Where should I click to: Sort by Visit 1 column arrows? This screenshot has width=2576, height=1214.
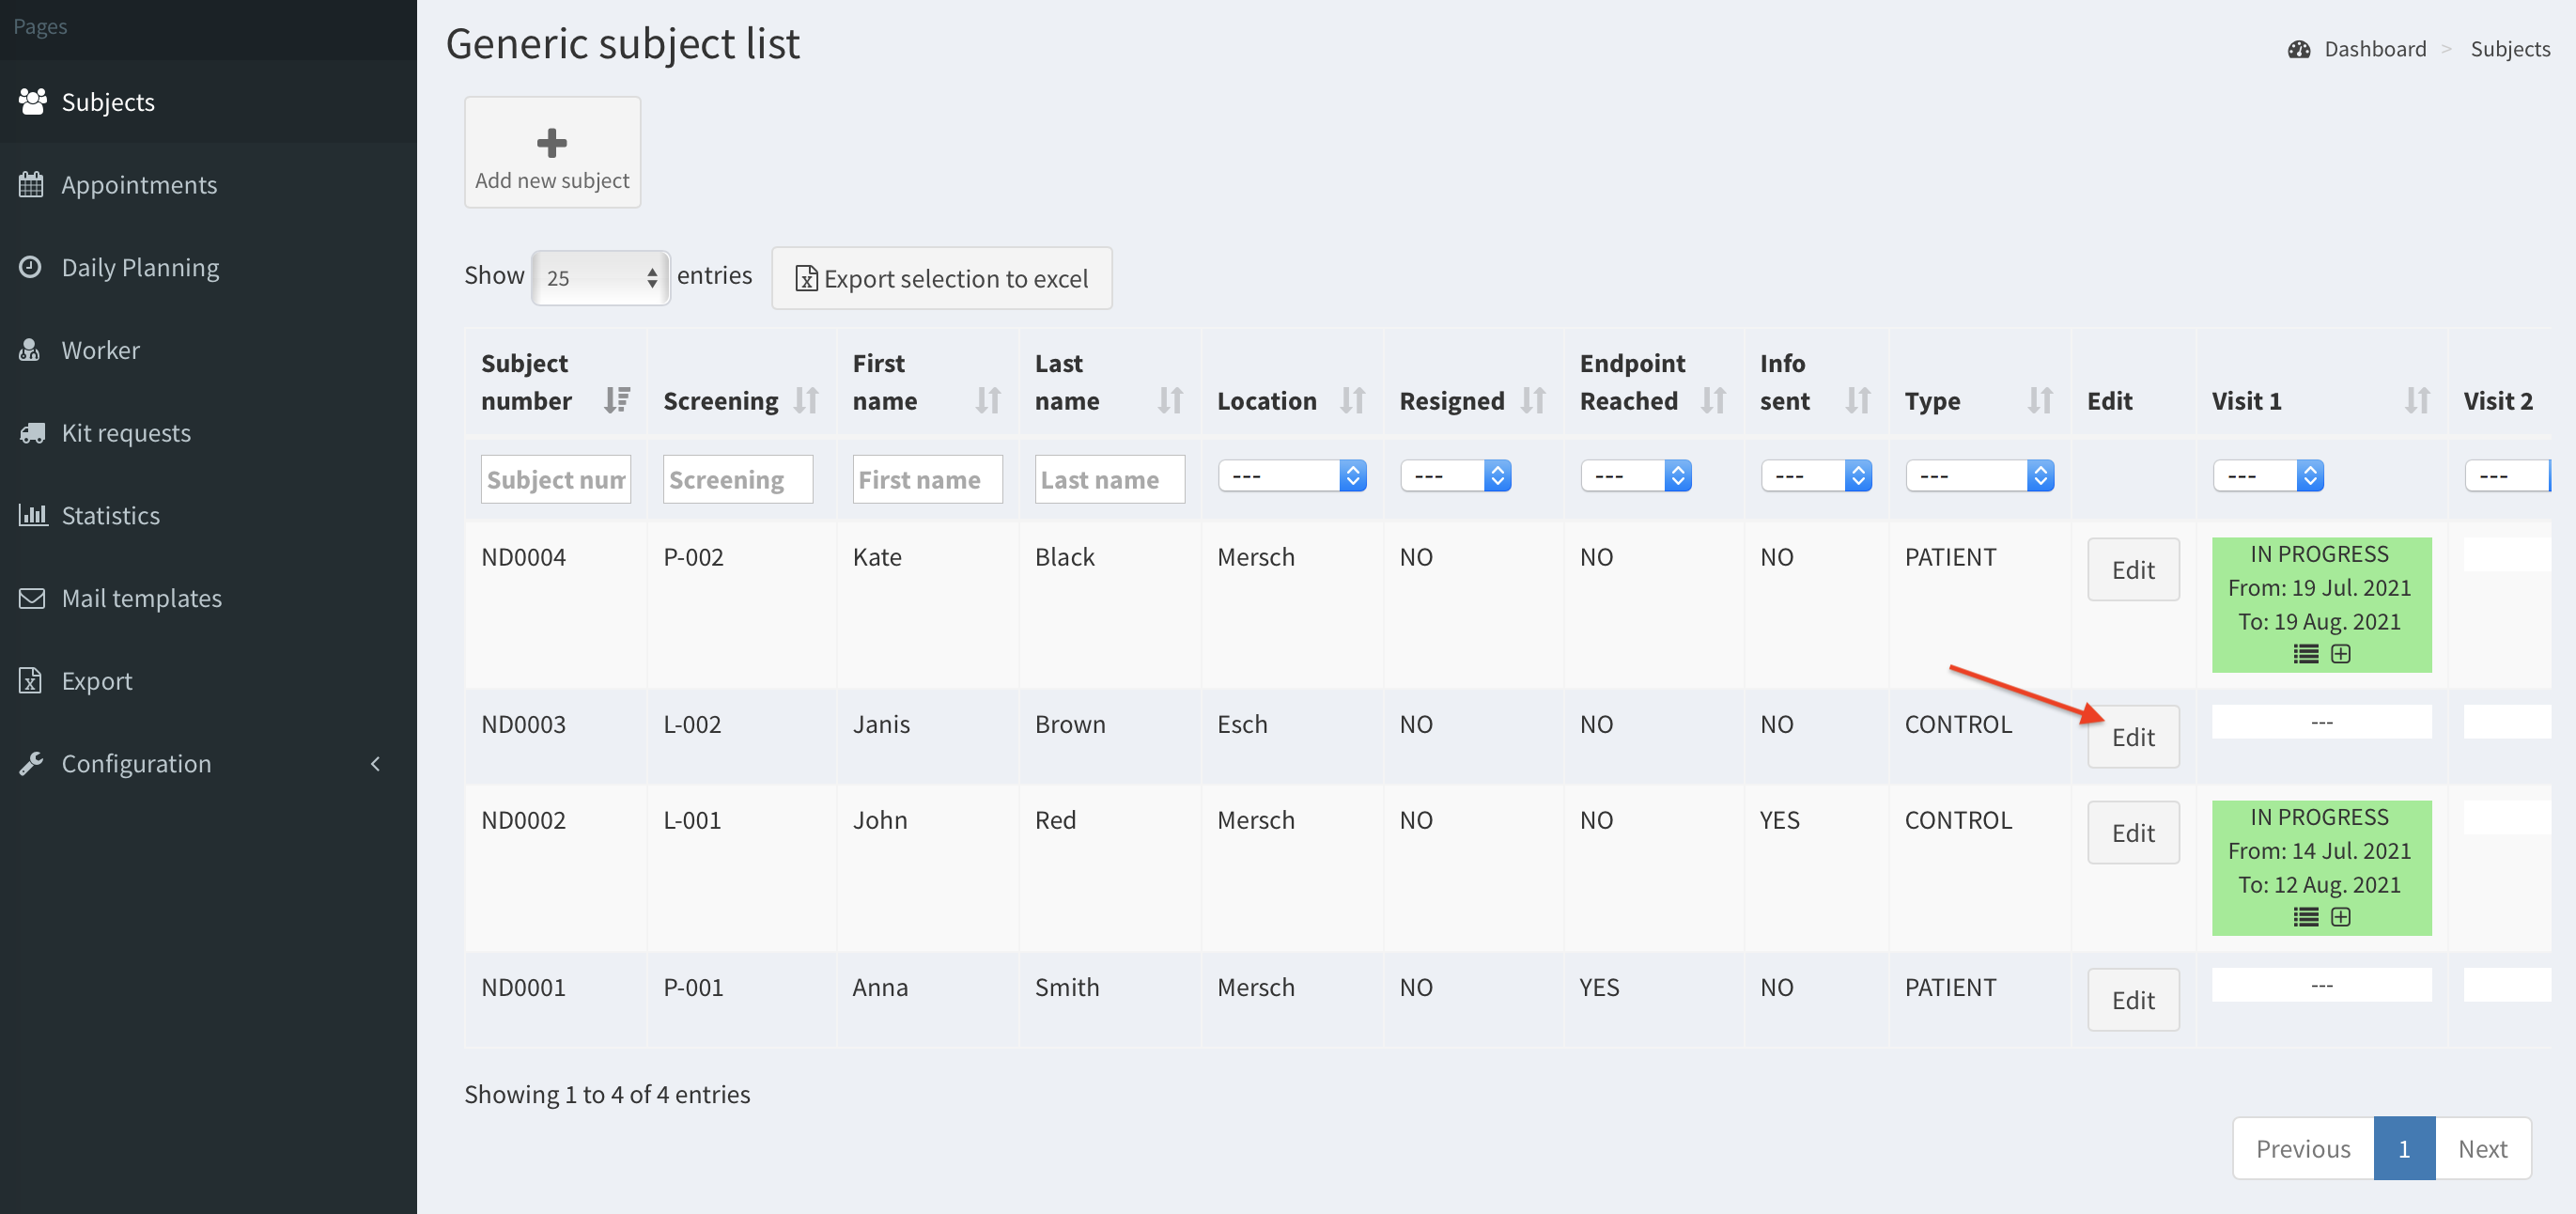[2416, 400]
